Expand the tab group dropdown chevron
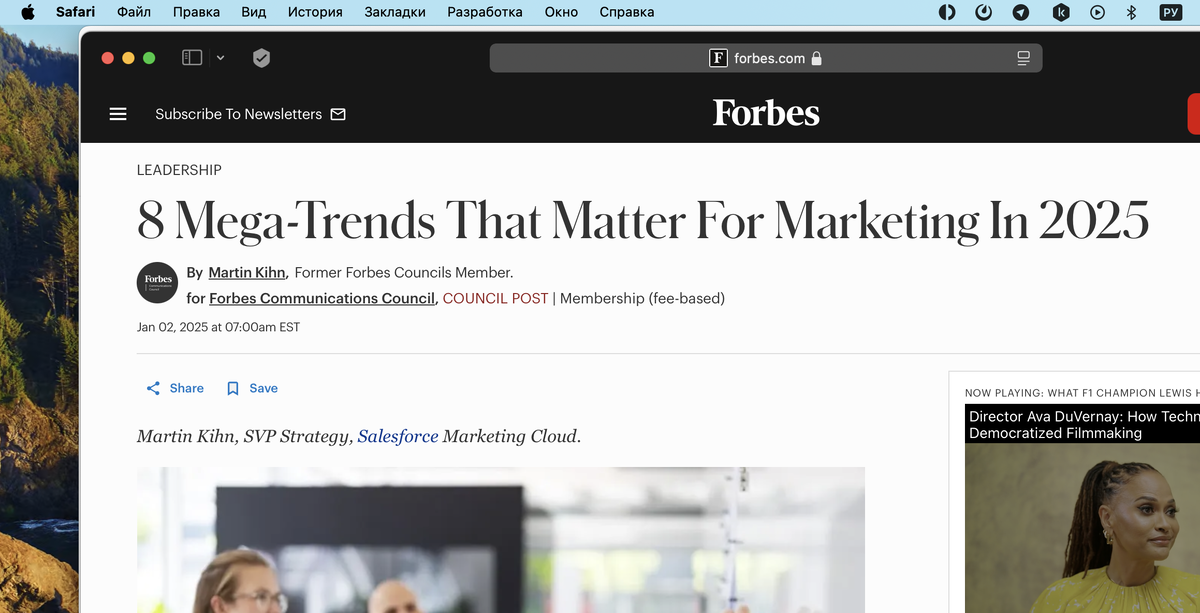 click(x=220, y=58)
